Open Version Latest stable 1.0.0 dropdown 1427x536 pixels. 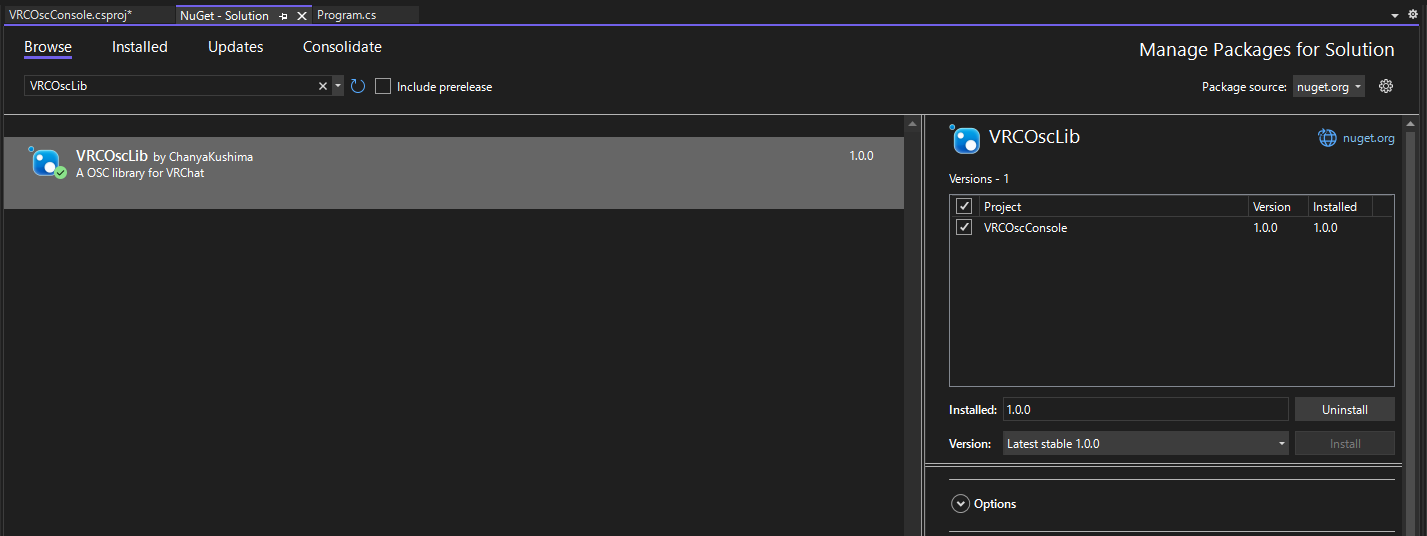click(1146, 443)
